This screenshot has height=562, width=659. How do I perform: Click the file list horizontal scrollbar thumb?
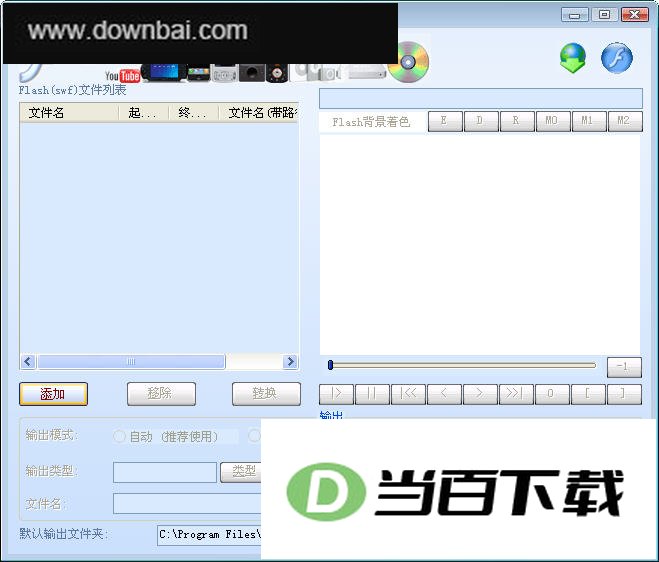coord(131,361)
